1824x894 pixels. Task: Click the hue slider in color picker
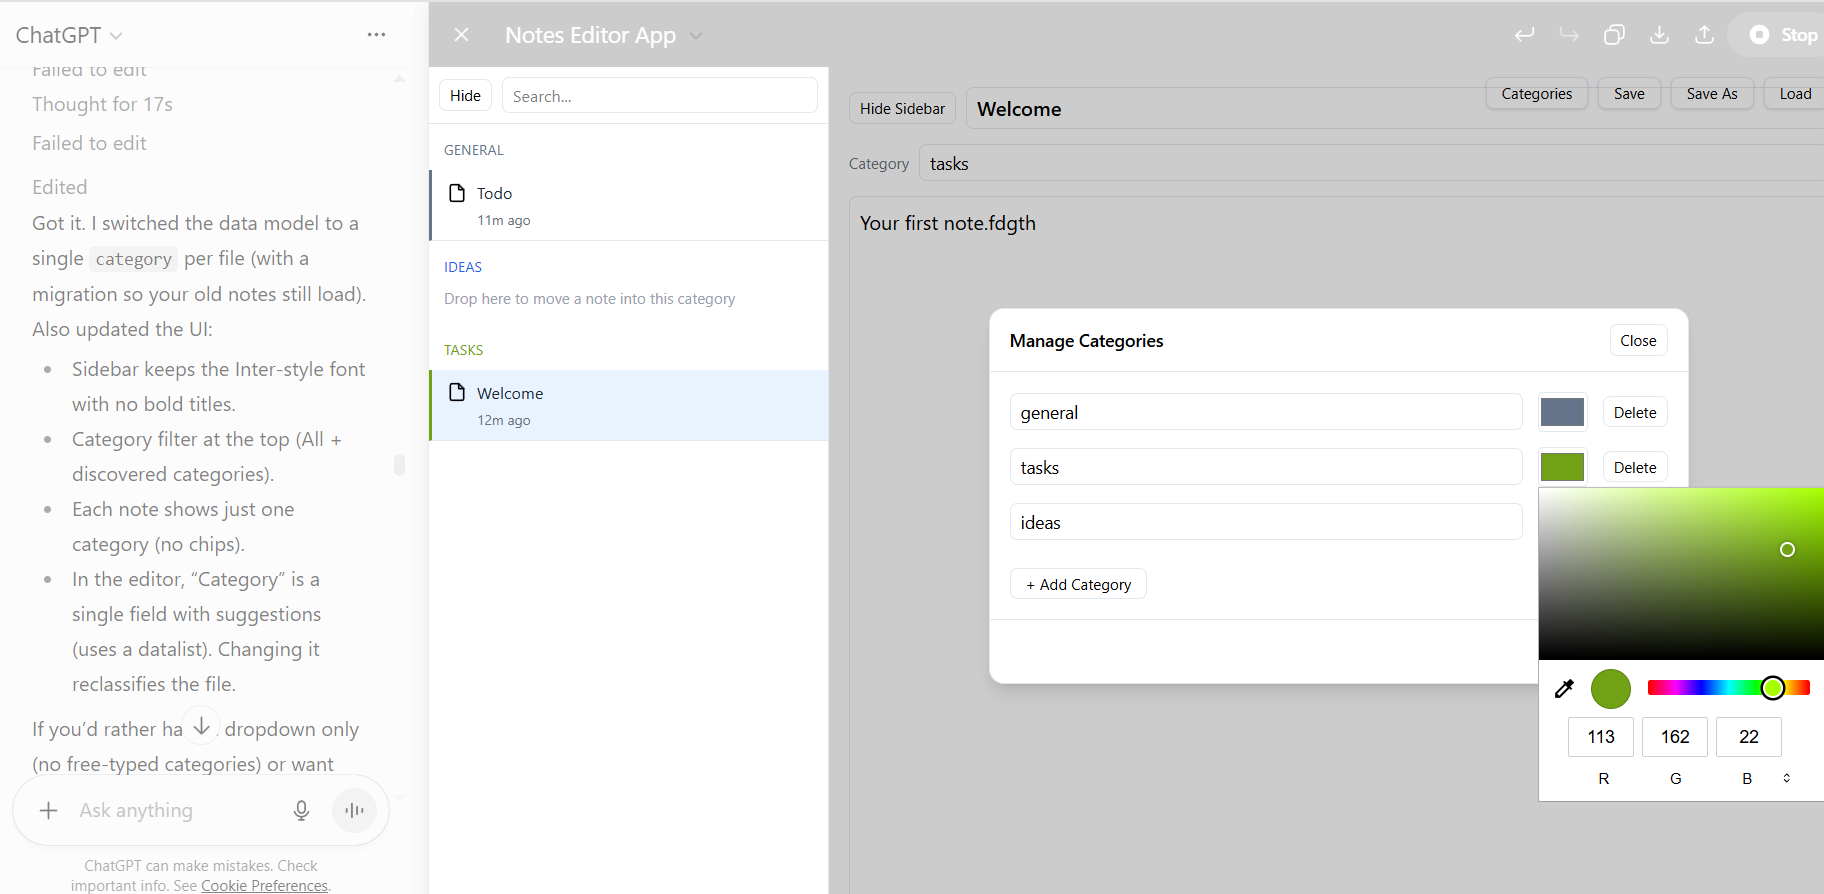[1729, 688]
